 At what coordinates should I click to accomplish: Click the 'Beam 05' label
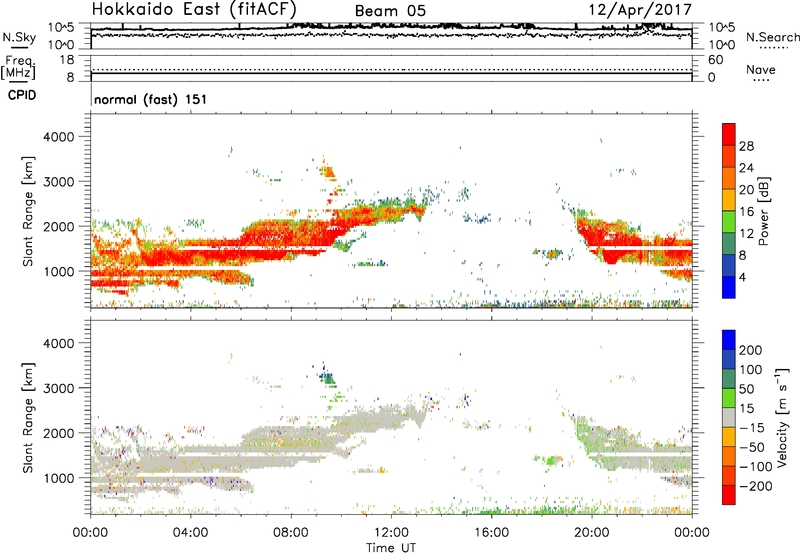tap(390, 11)
